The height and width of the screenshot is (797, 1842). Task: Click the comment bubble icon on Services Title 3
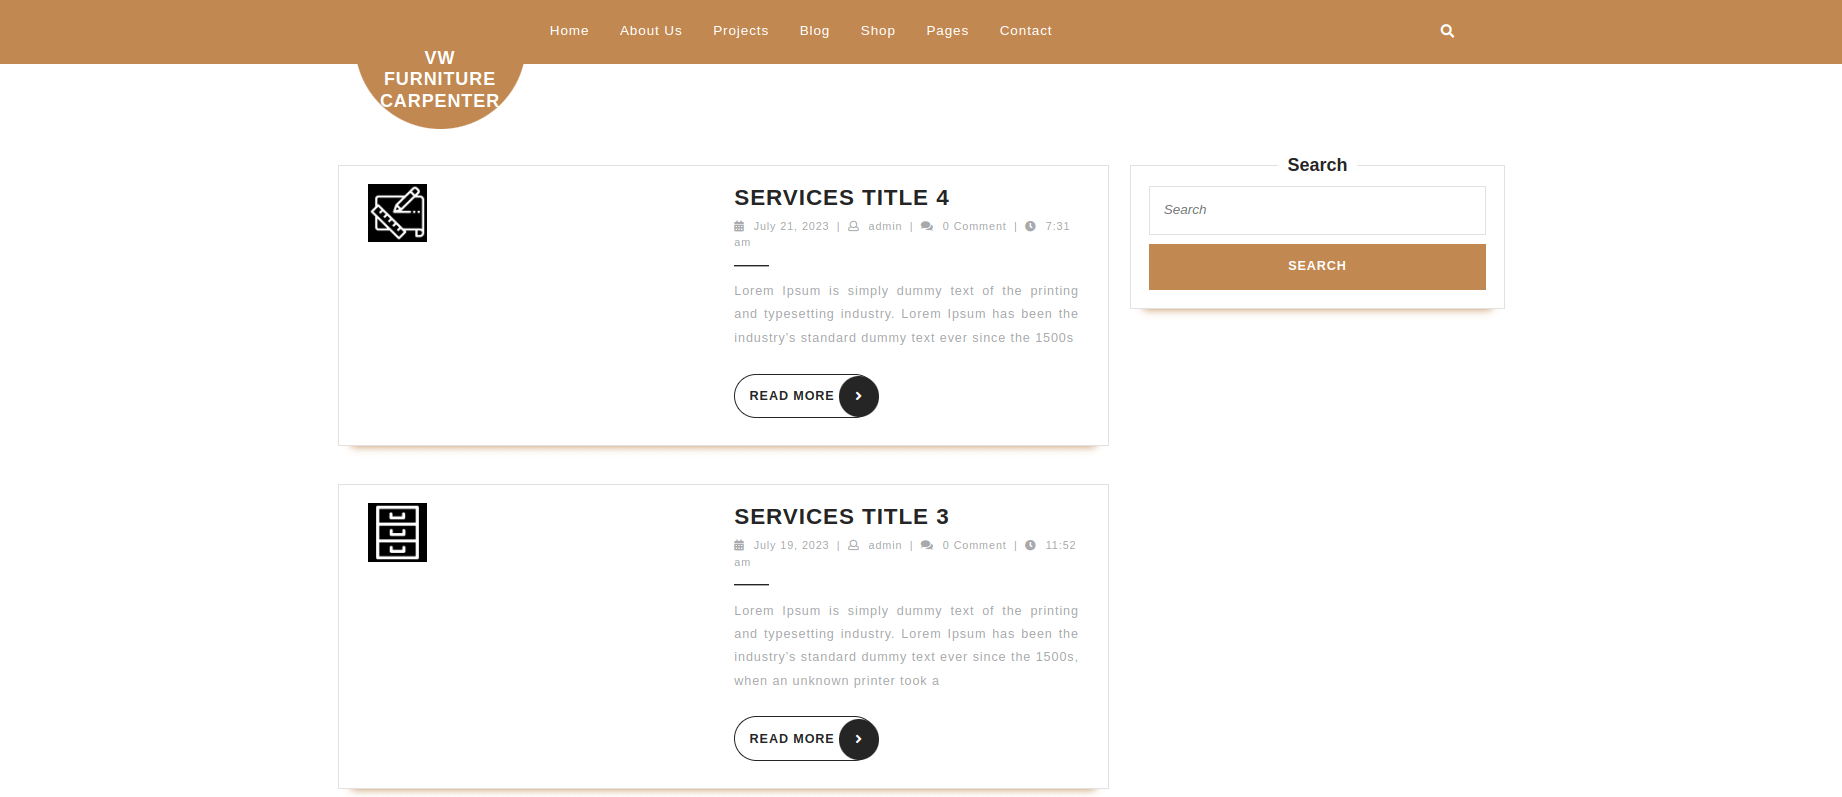pos(927,546)
